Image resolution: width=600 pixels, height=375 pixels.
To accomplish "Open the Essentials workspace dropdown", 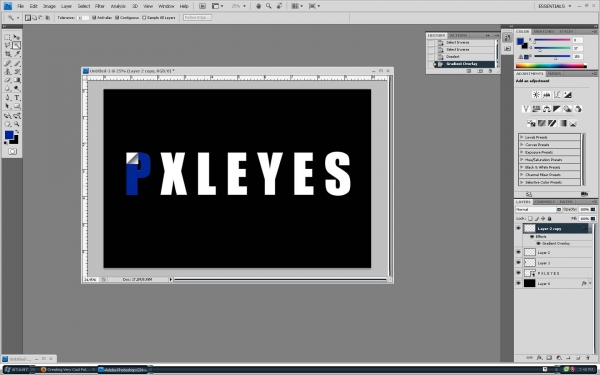I will click(554, 6).
